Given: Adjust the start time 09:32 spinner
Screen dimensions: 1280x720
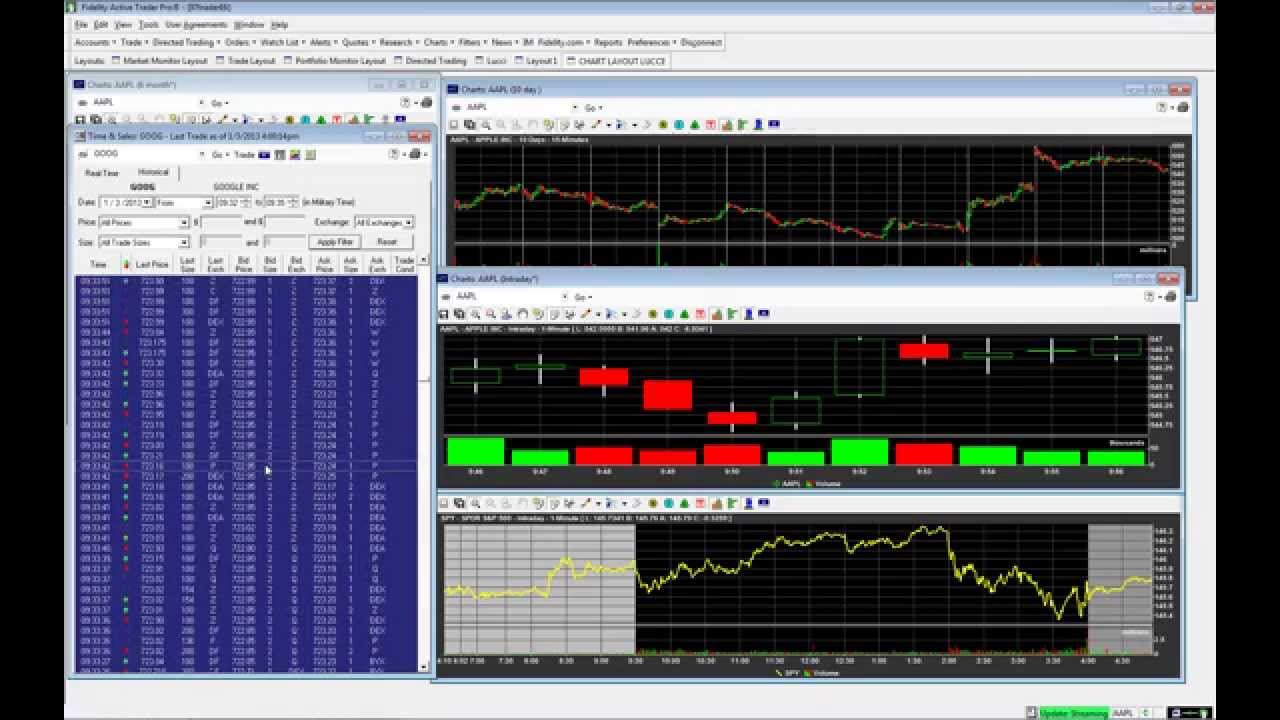Looking at the screenshot, I should (247, 202).
